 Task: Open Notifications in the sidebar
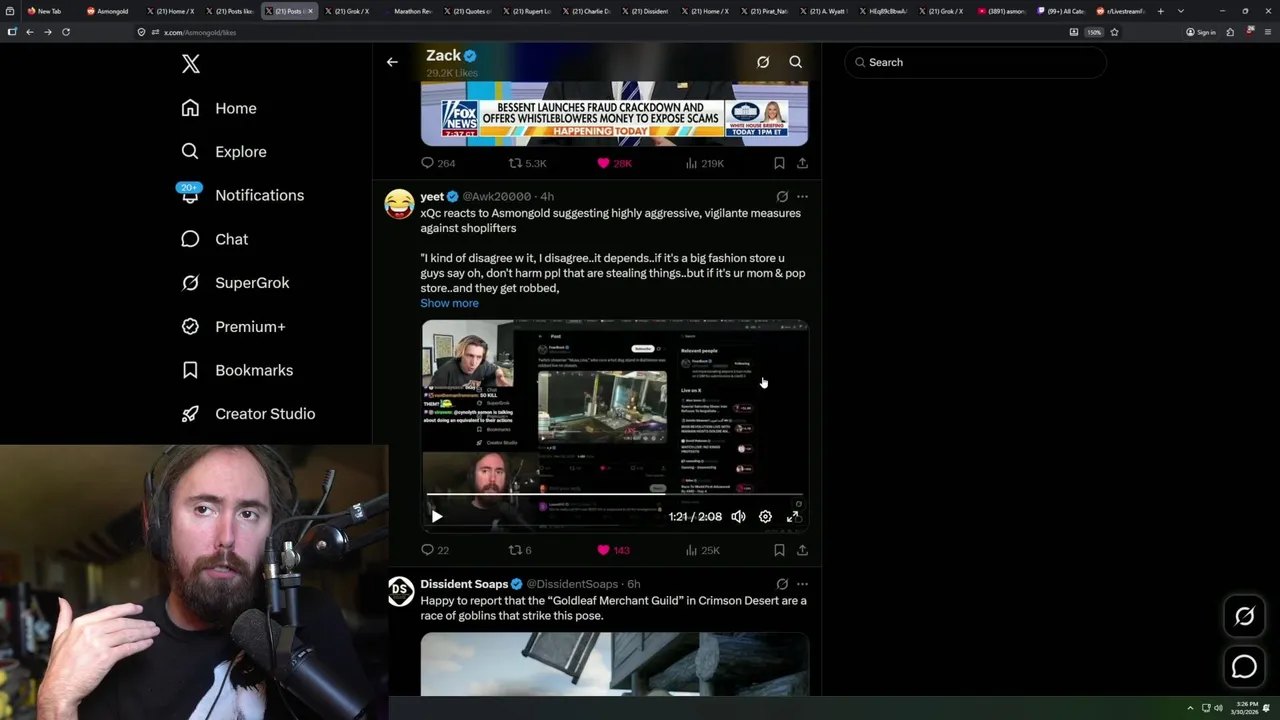pos(241,195)
